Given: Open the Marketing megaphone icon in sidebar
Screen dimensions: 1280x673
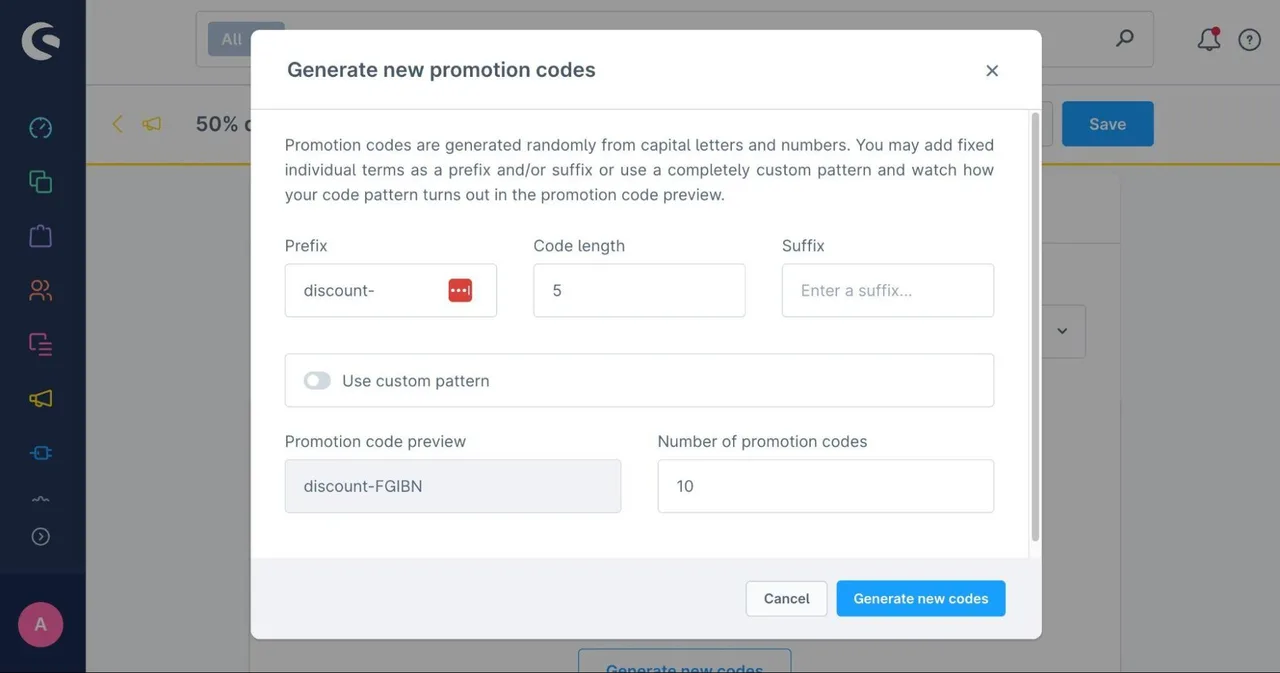Looking at the screenshot, I should point(40,398).
